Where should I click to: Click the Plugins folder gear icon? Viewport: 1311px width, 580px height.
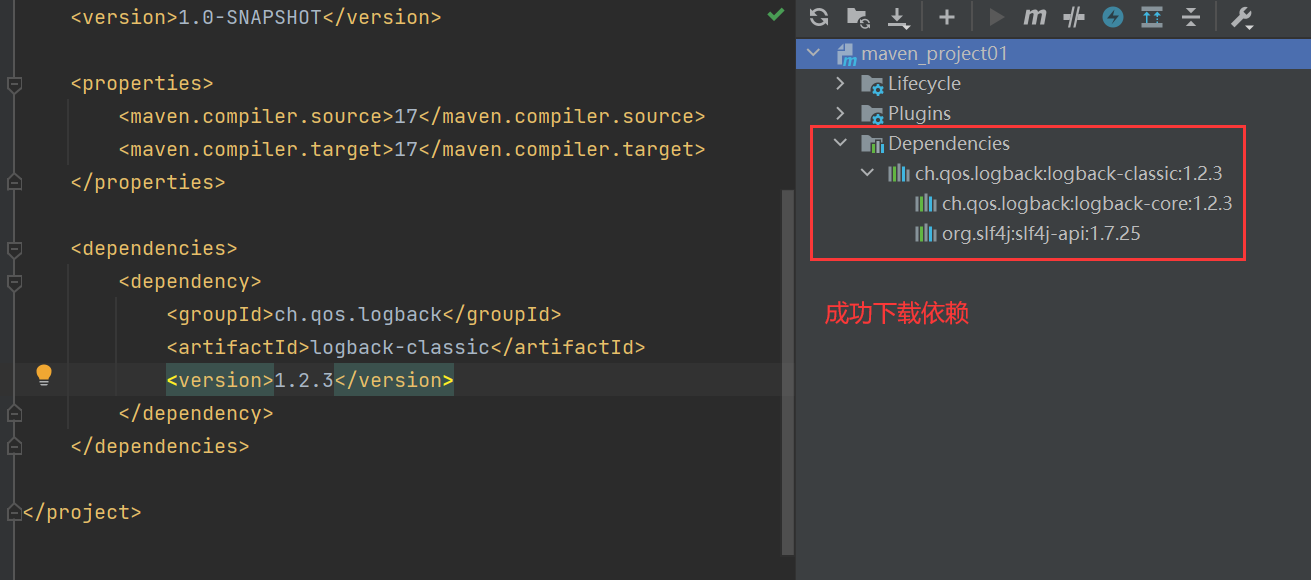click(x=871, y=114)
